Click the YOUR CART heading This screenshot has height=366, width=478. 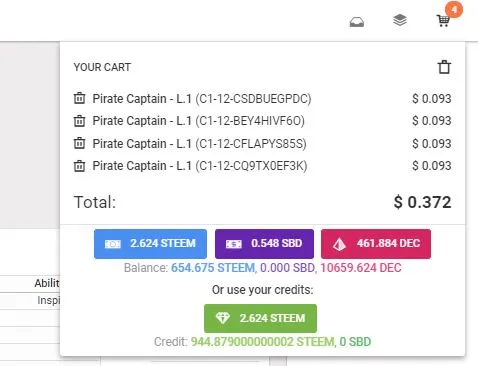[102, 67]
